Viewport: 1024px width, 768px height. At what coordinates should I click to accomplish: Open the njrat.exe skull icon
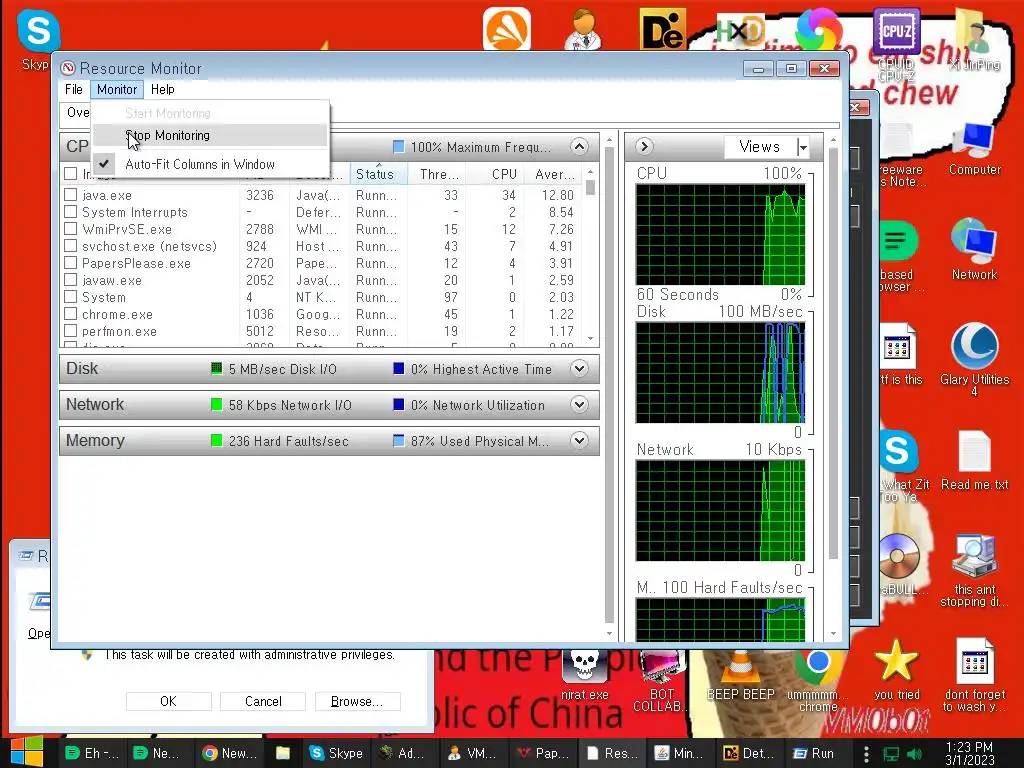point(584,675)
